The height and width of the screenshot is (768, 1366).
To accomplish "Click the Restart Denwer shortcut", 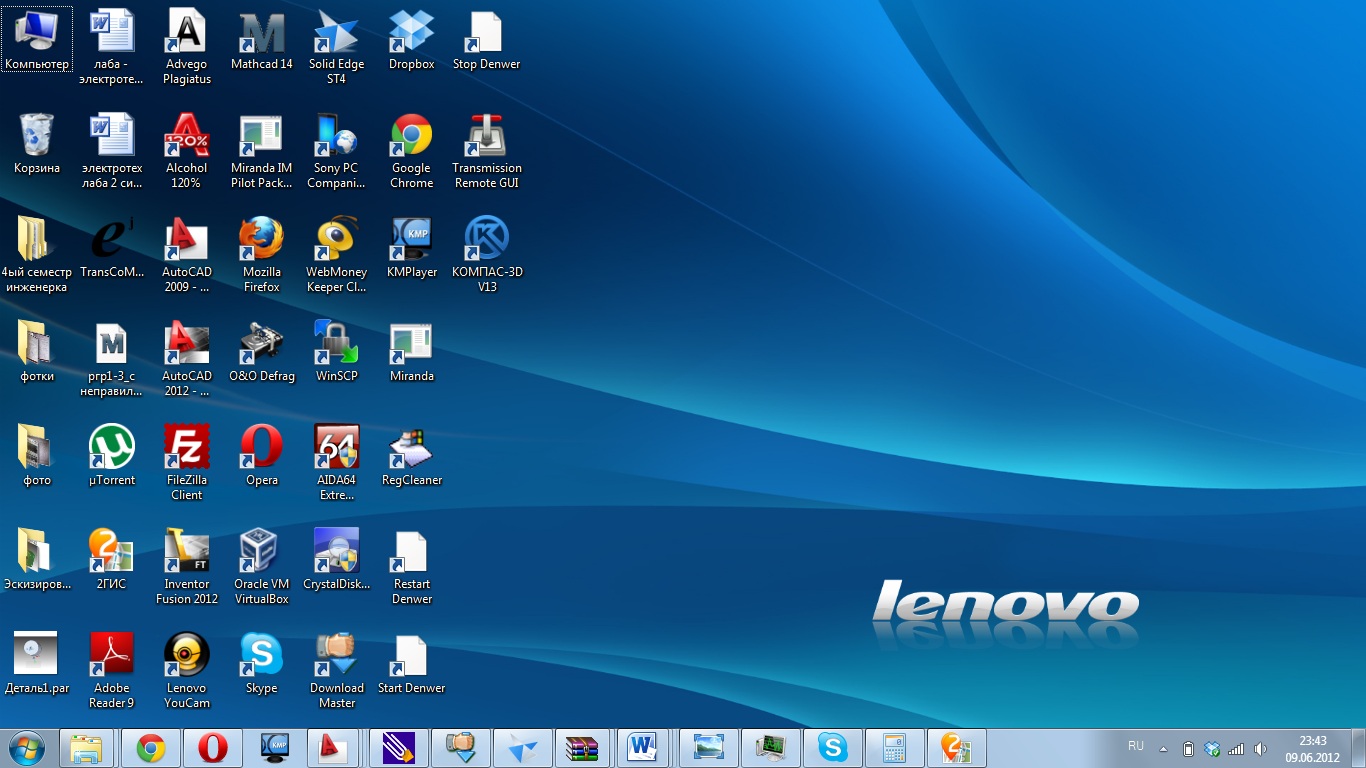I will [412, 567].
